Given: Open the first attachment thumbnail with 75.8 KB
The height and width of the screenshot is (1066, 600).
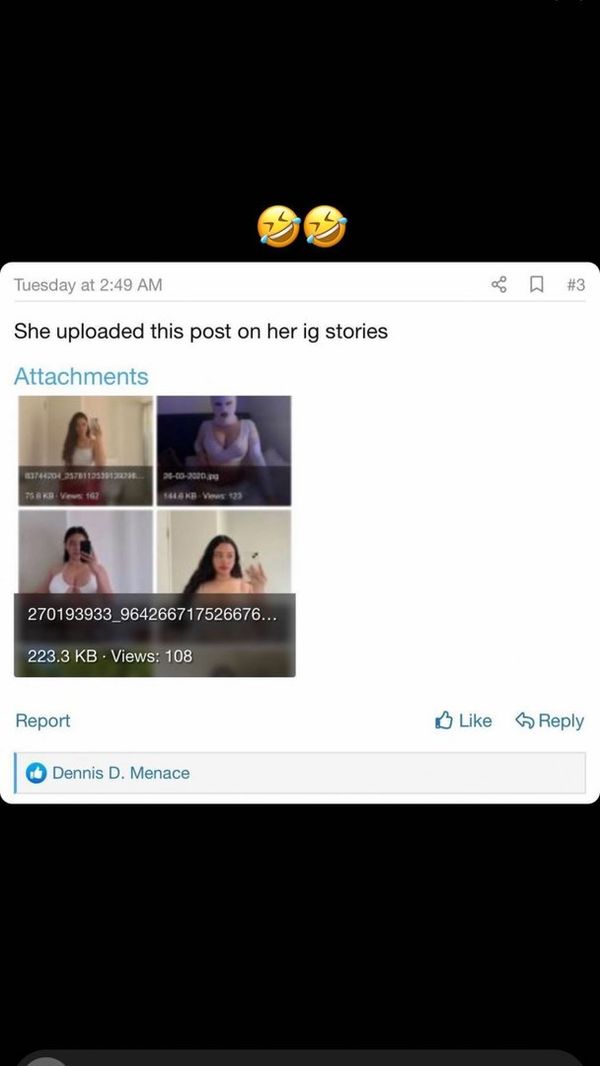Looking at the screenshot, I should [86, 451].
